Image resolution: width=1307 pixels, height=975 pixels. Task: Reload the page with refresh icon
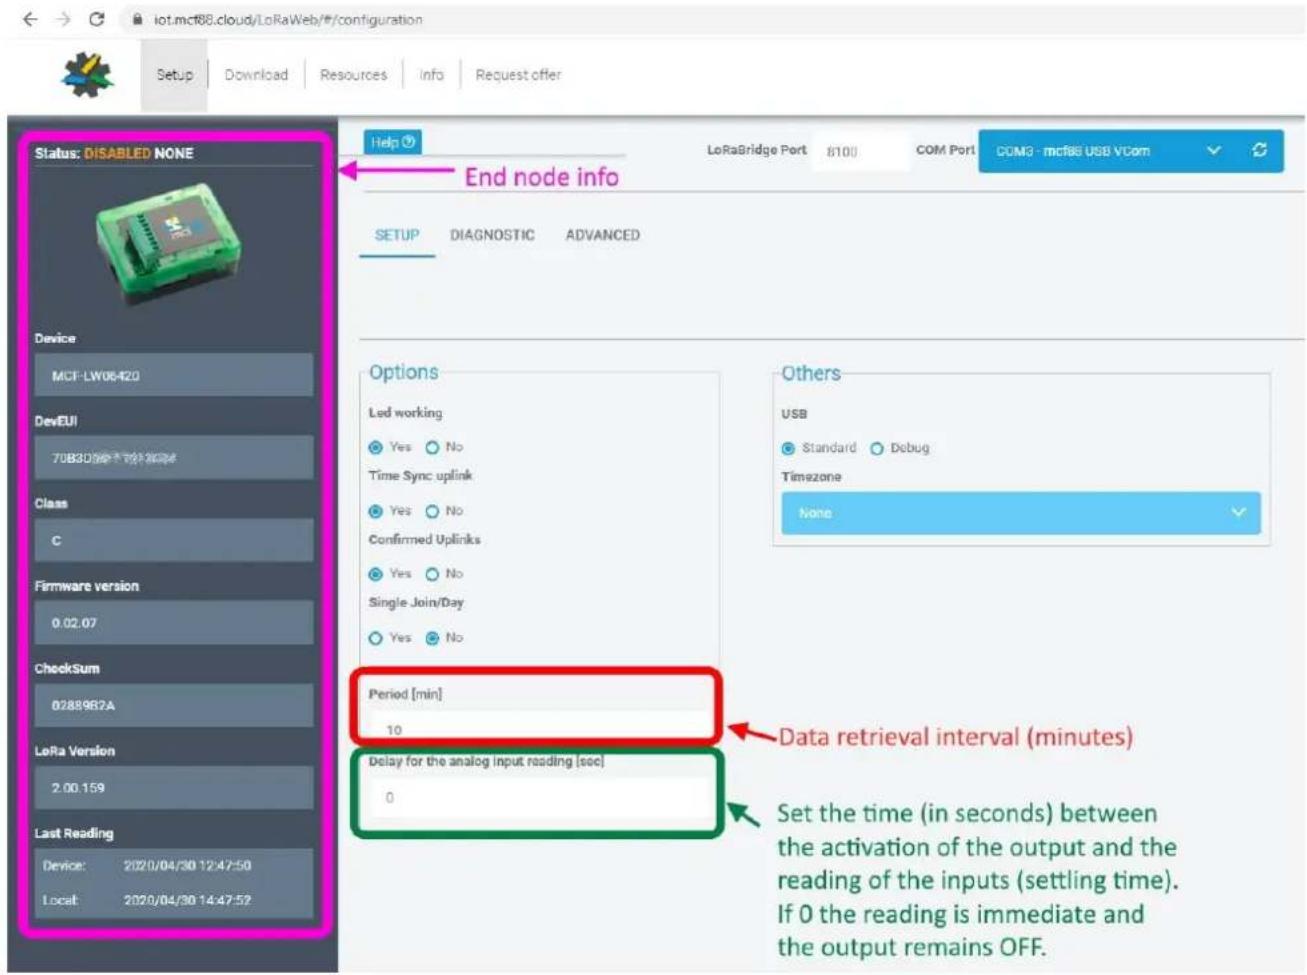point(97,19)
